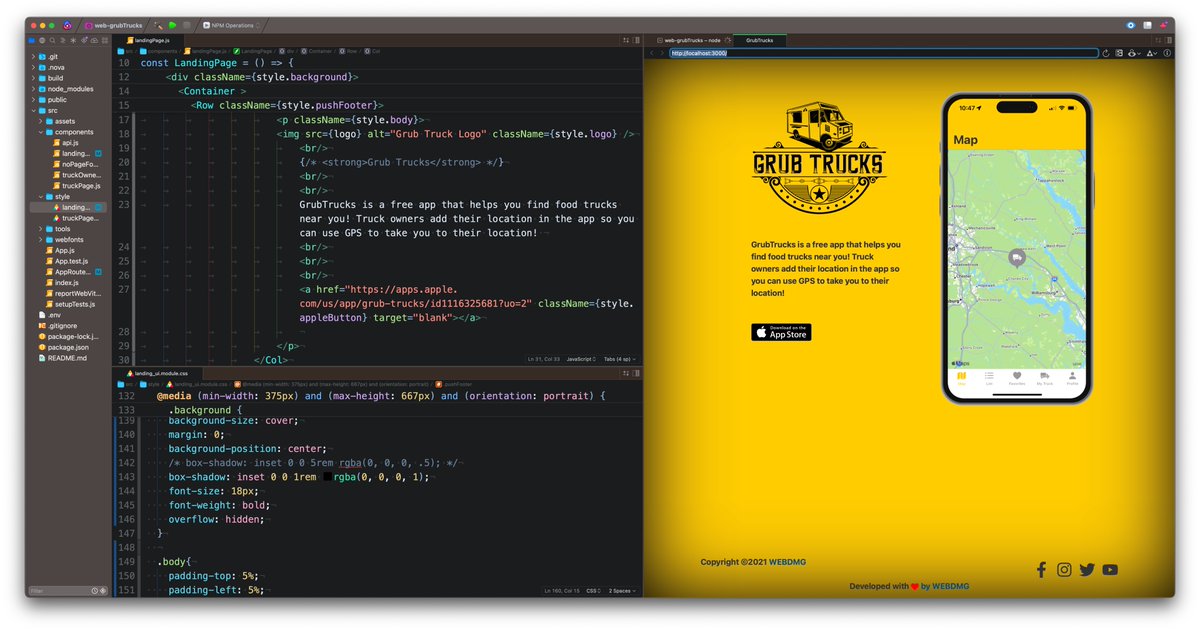Open the Facebook icon in page footer
The width and height of the screenshot is (1200, 631).
pyautogui.click(x=1041, y=570)
